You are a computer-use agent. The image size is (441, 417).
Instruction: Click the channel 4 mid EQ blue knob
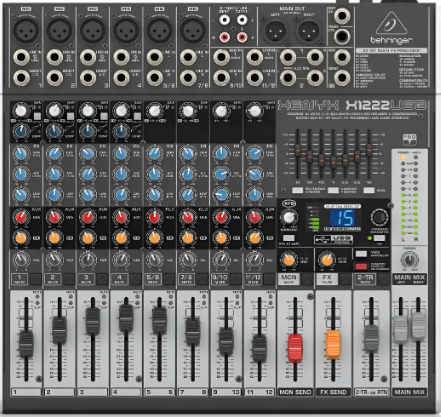(x=121, y=174)
